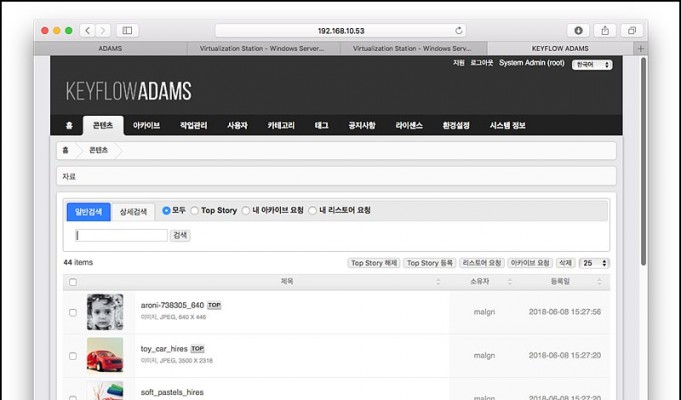Screen dimensions: 681x400
Task: Open the 한국어 language dropdown
Action: (592, 65)
